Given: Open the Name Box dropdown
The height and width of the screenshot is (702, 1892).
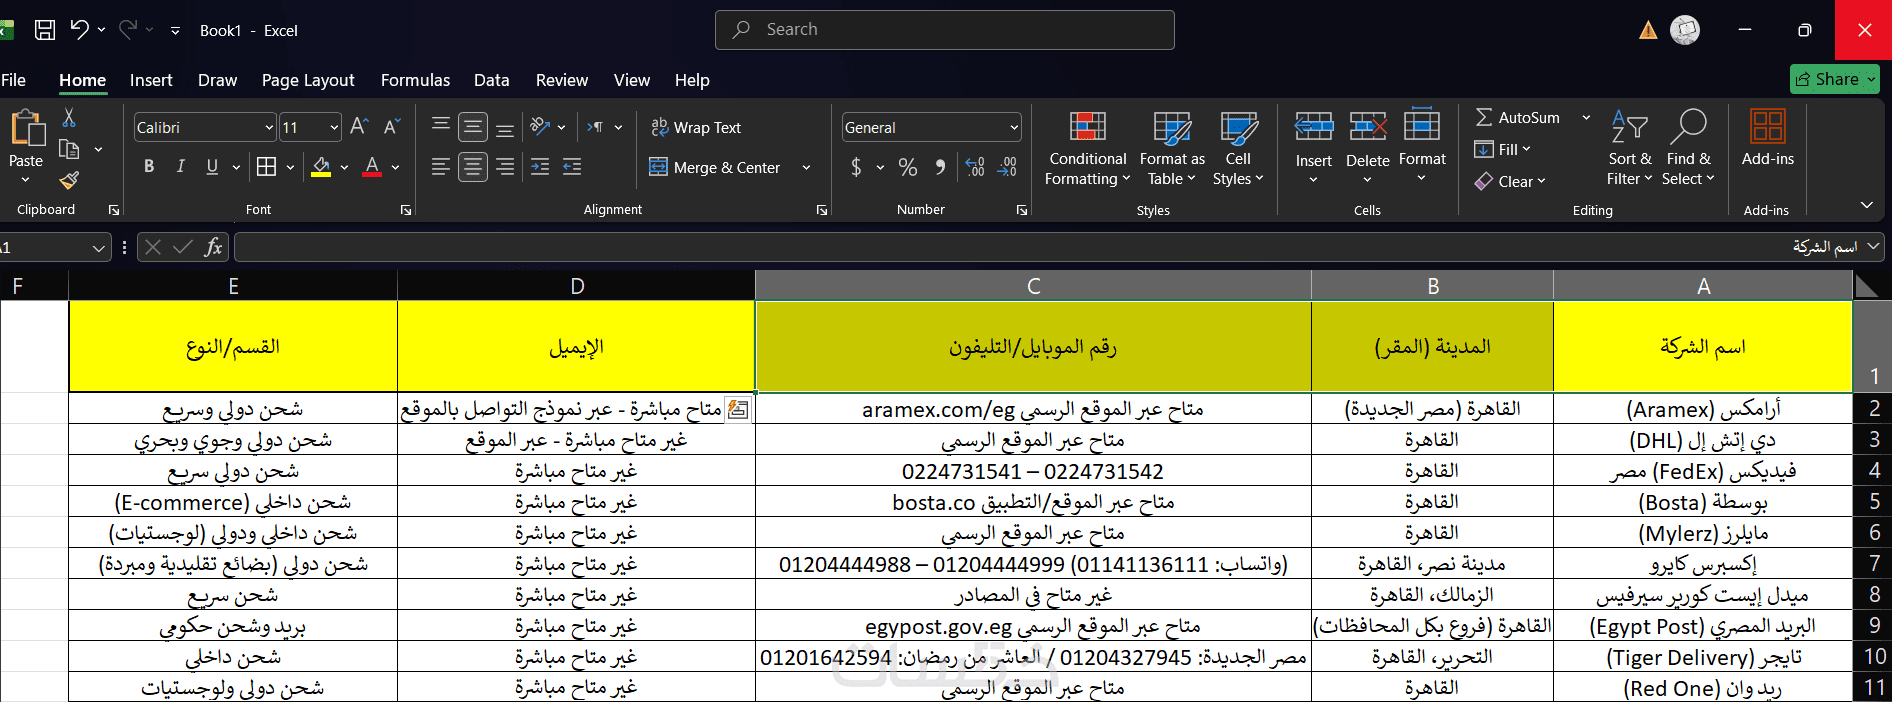Looking at the screenshot, I should [x=98, y=247].
